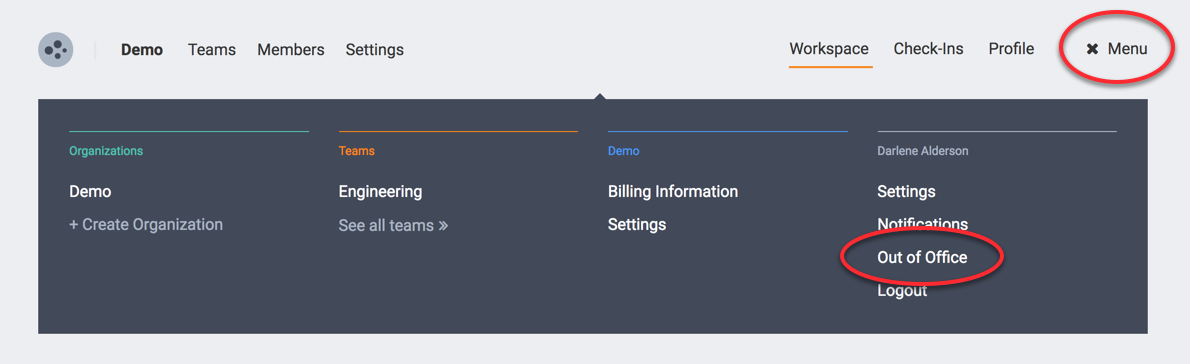Go to Teams in the top navigation
Image resolution: width=1190 pixels, height=364 pixels.
212,49
